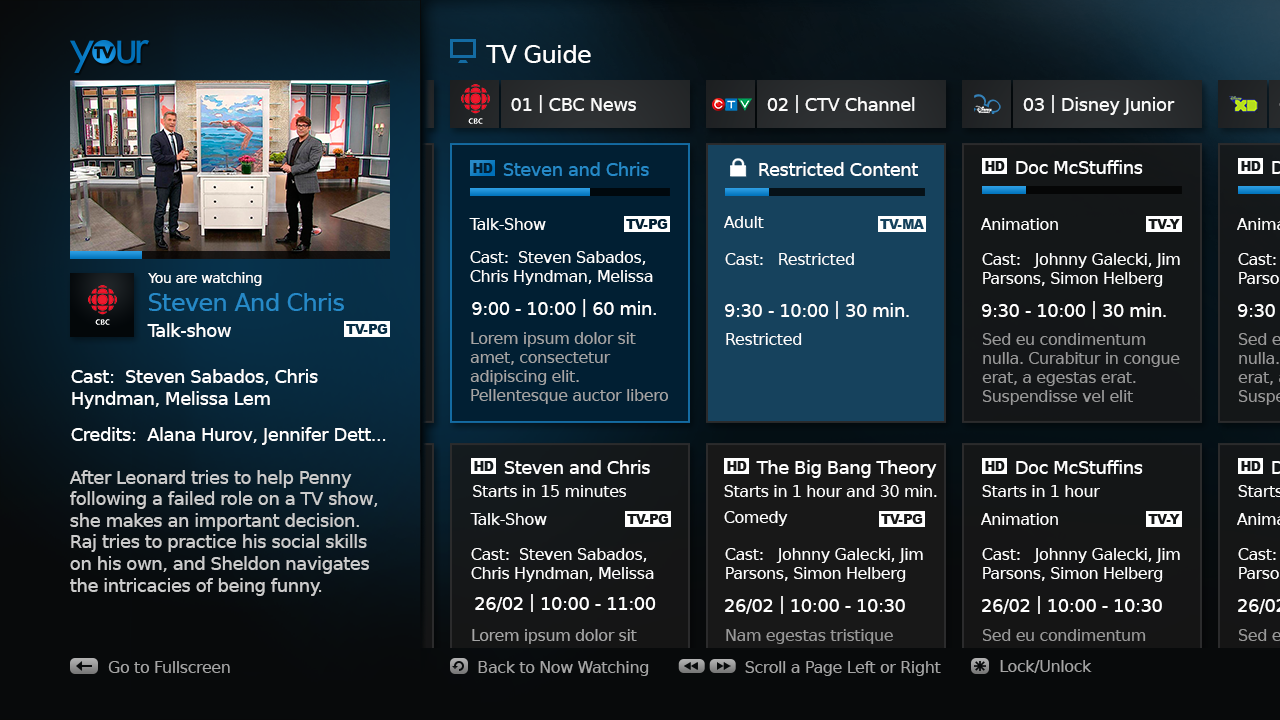Choose Scroll a Page Left or Right
The height and width of the screenshot is (720, 1280).
pyautogui.click(x=842, y=667)
